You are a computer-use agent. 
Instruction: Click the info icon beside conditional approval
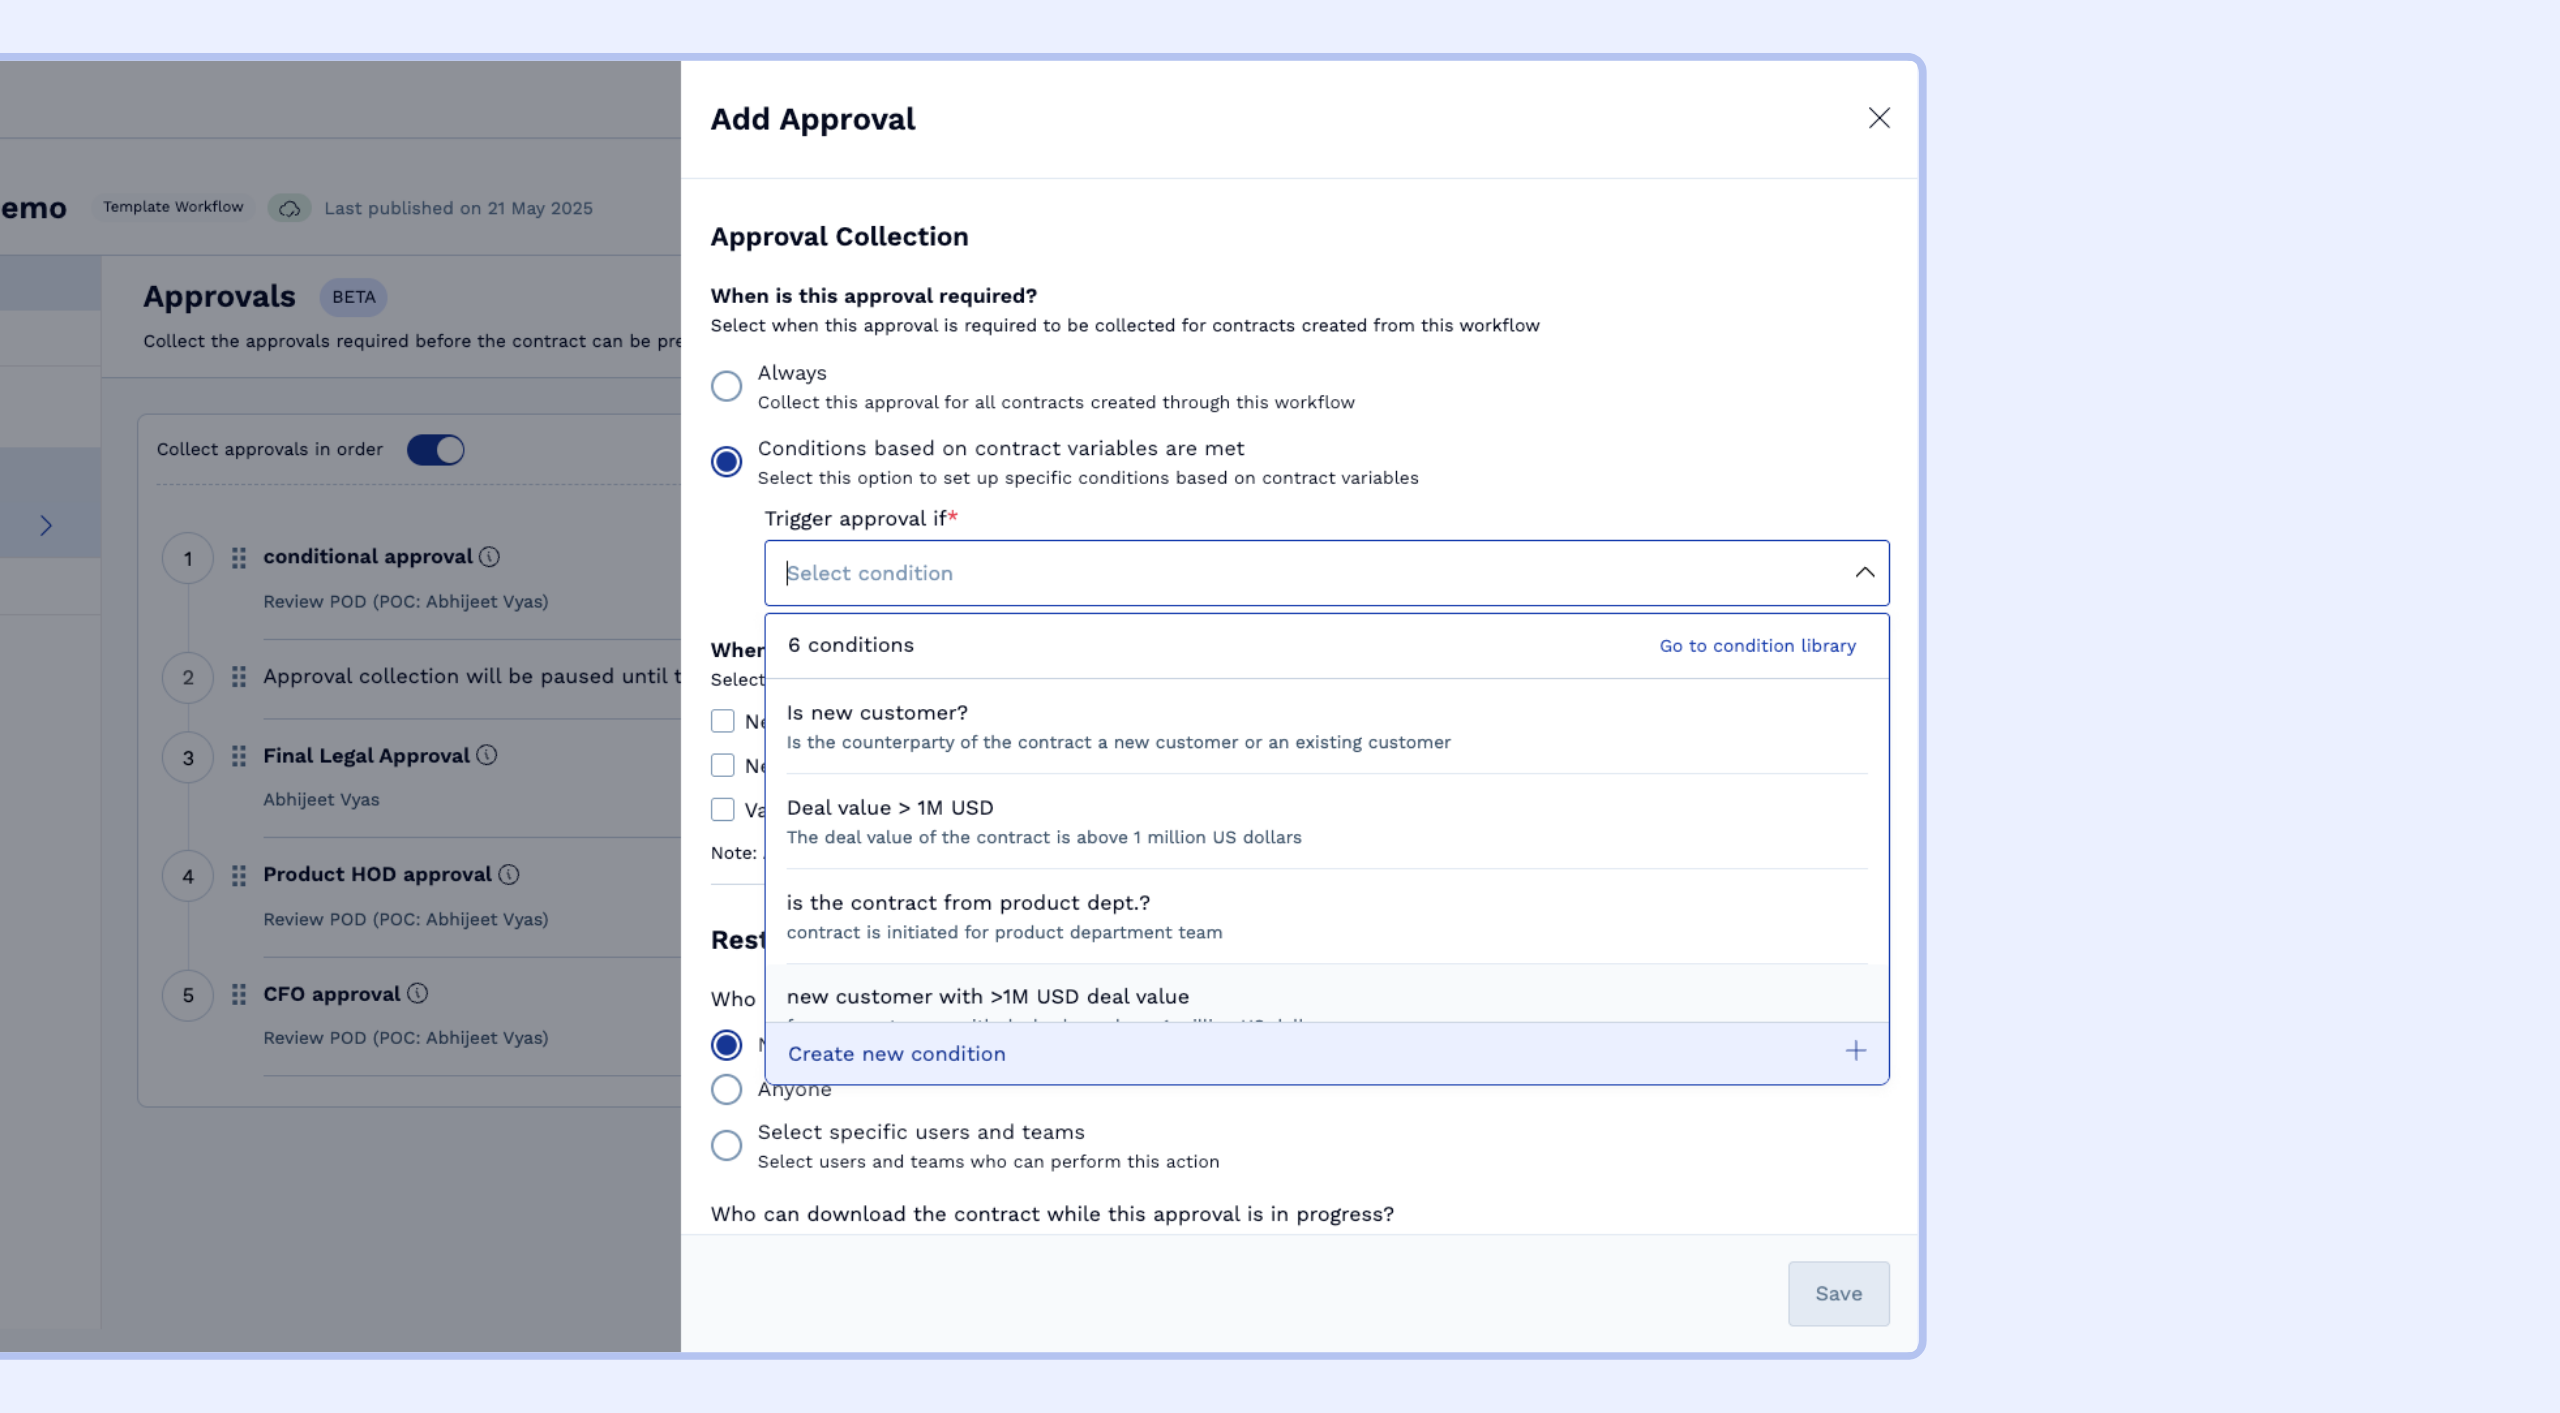click(489, 557)
